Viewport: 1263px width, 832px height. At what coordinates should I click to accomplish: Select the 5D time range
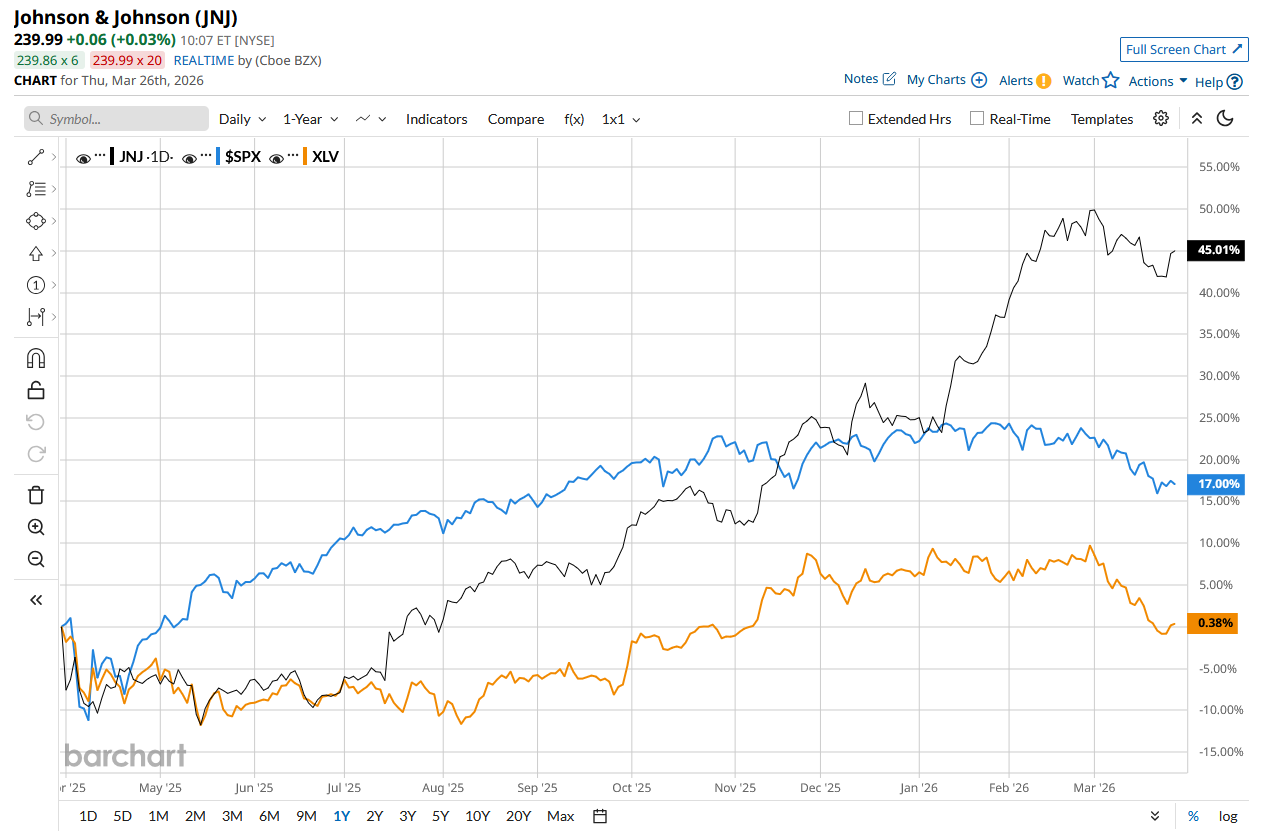[122, 816]
